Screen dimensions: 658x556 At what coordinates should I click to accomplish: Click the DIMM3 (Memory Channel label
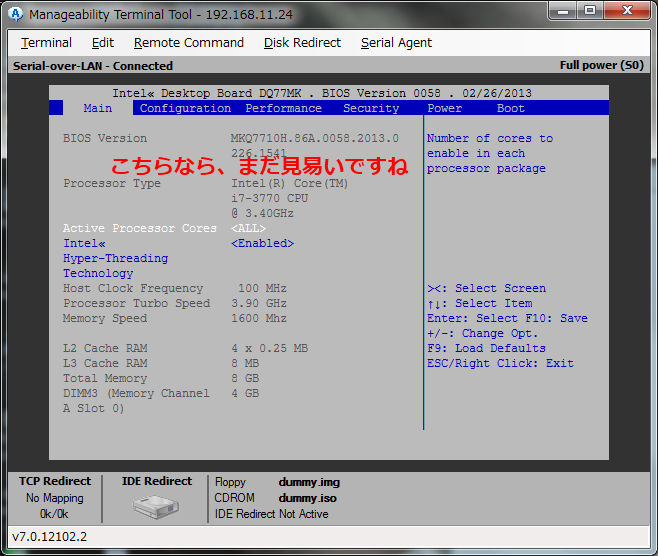pos(136,394)
